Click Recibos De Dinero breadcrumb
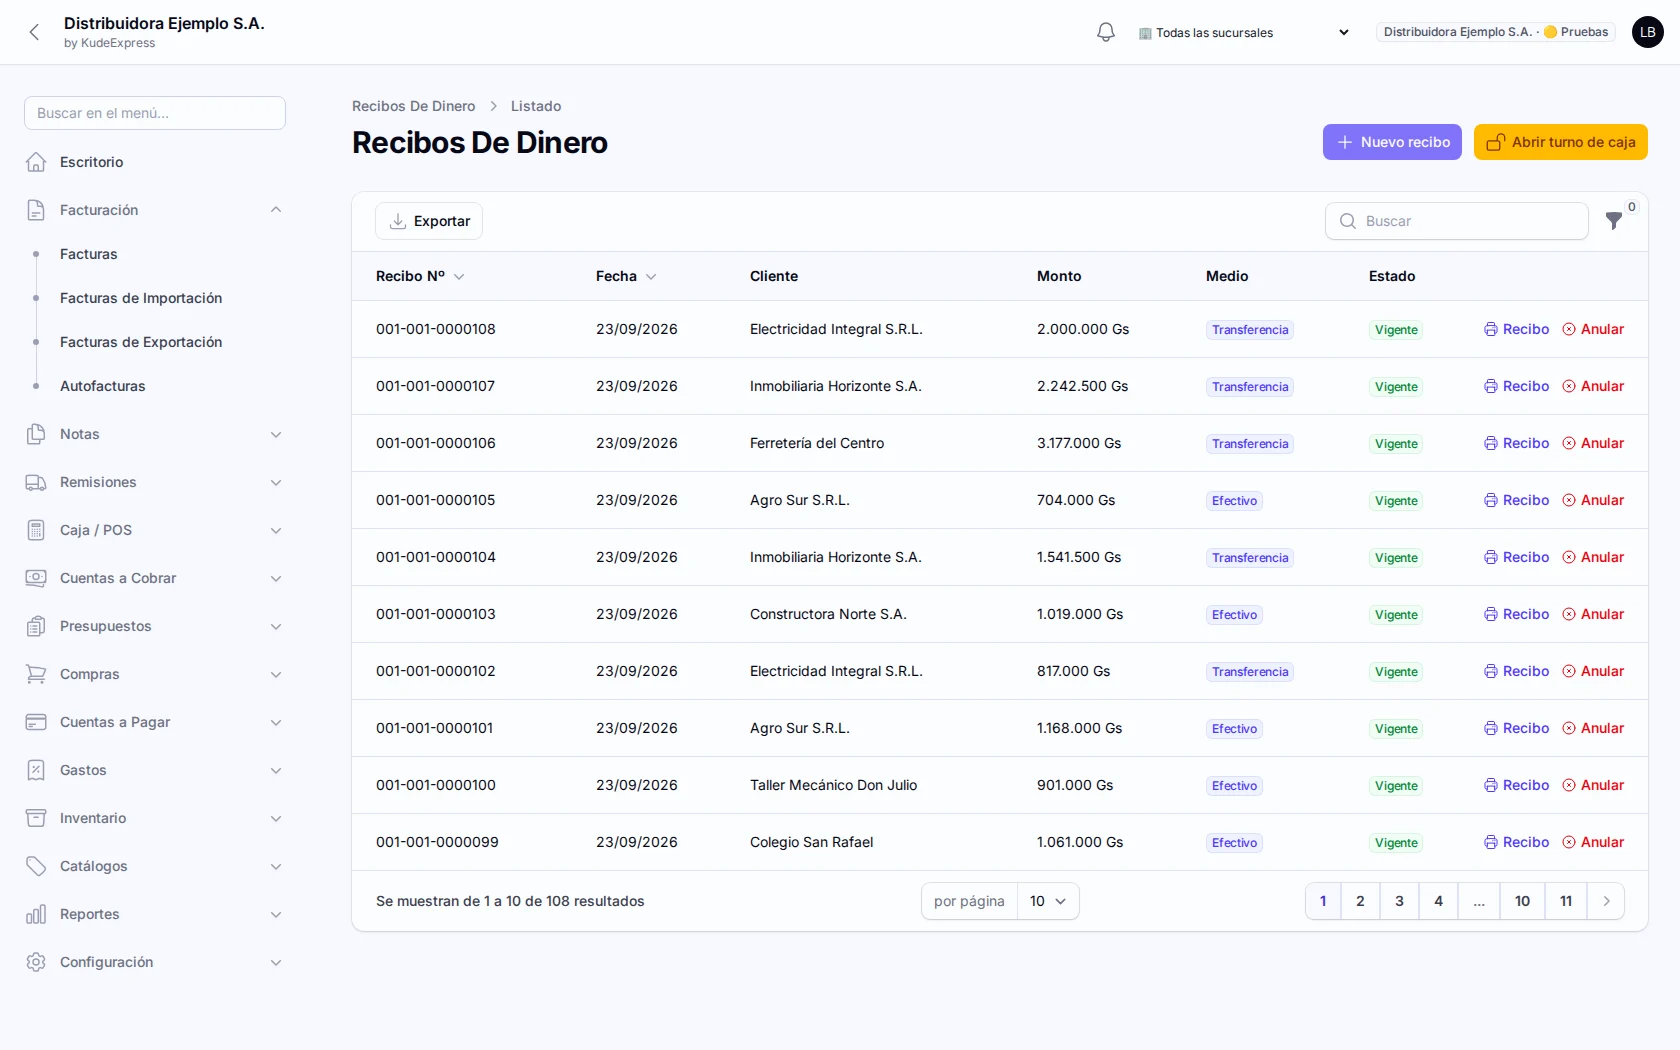The height and width of the screenshot is (1050, 1680). click(414, 106)
